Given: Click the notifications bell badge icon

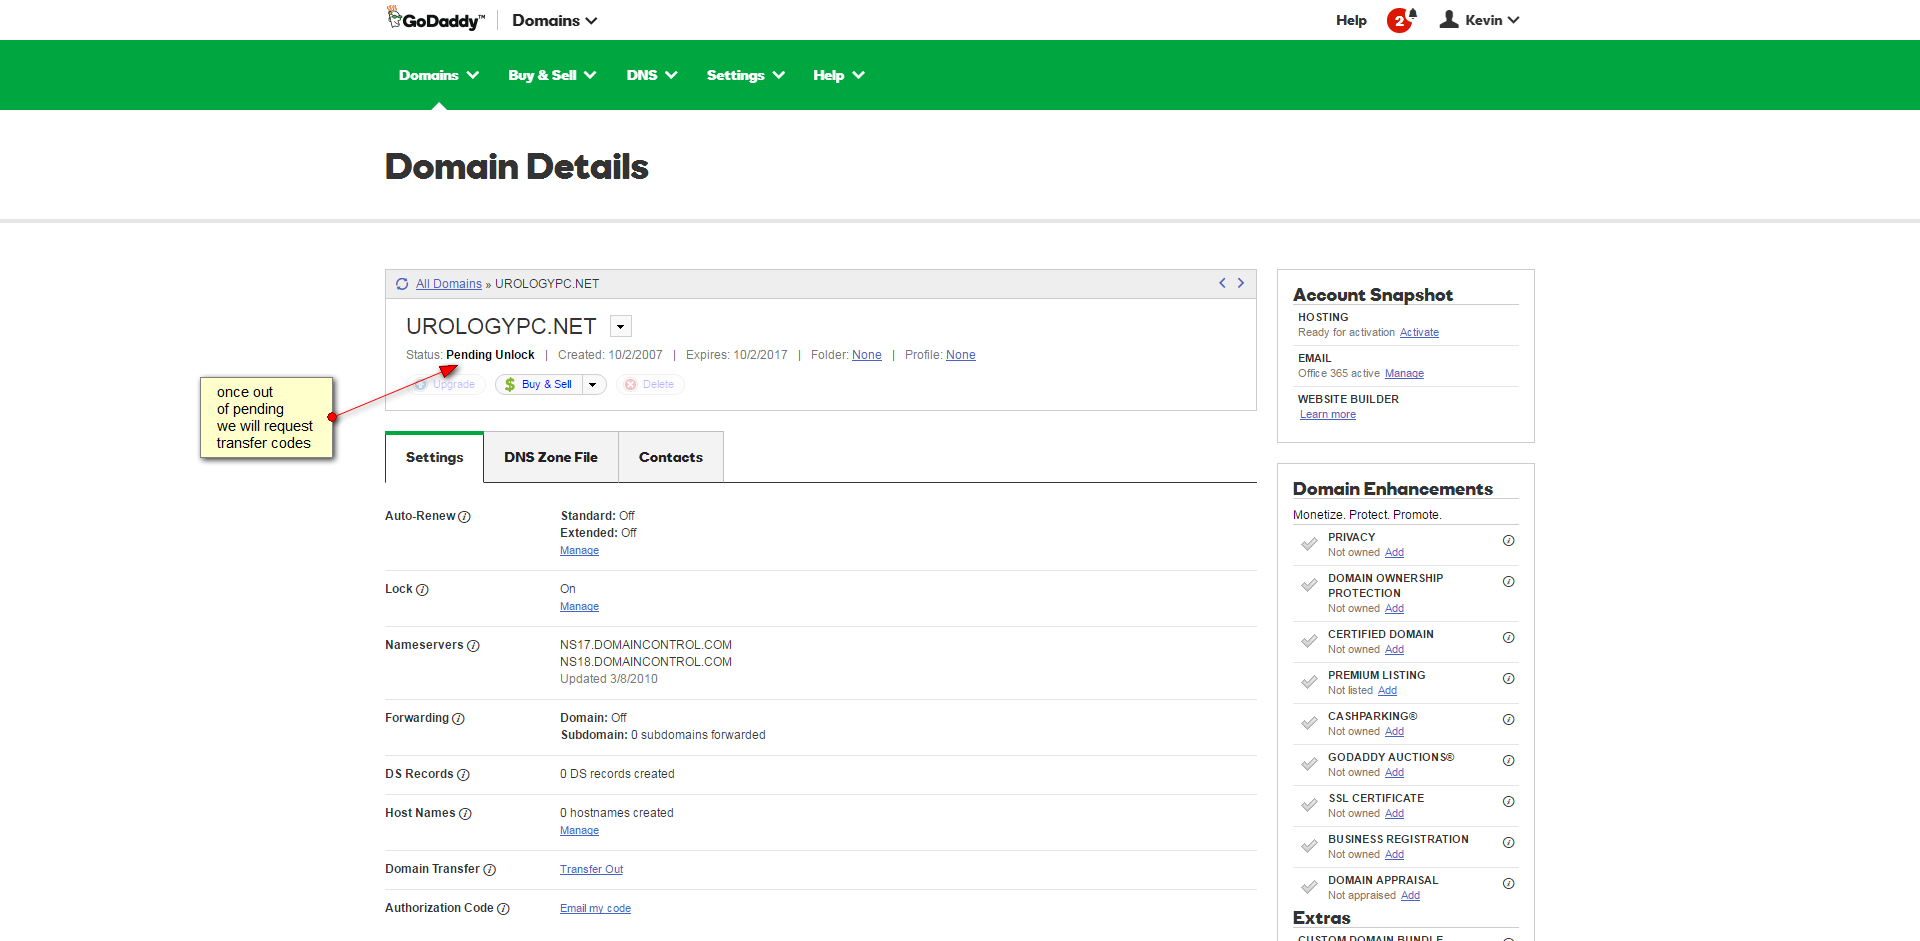Looking at the screenshot, I should coord(1401,20).
